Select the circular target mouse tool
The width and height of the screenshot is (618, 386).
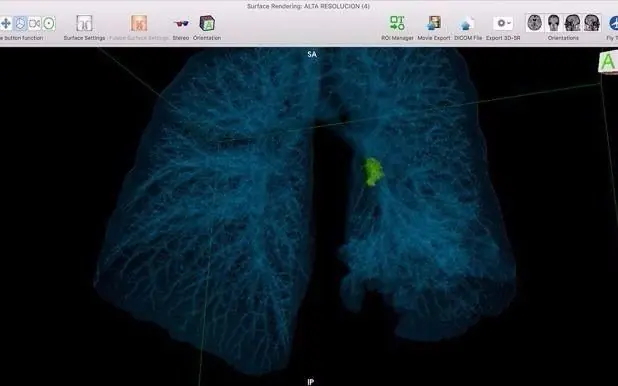point(49,24)
